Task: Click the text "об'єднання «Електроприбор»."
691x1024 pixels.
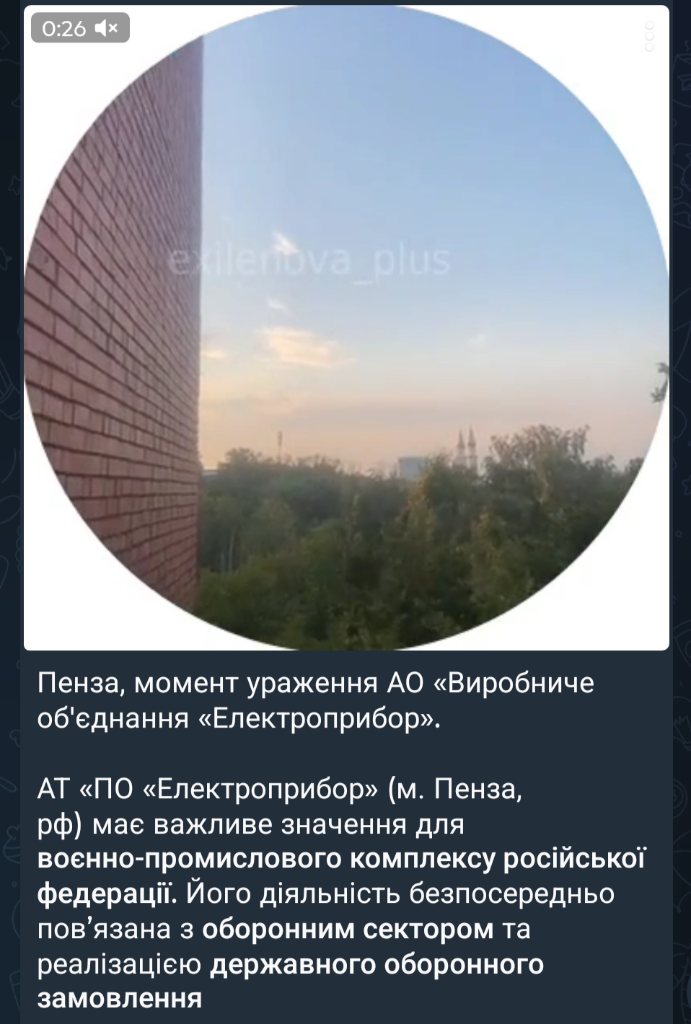Action: (x=240, y=719)
